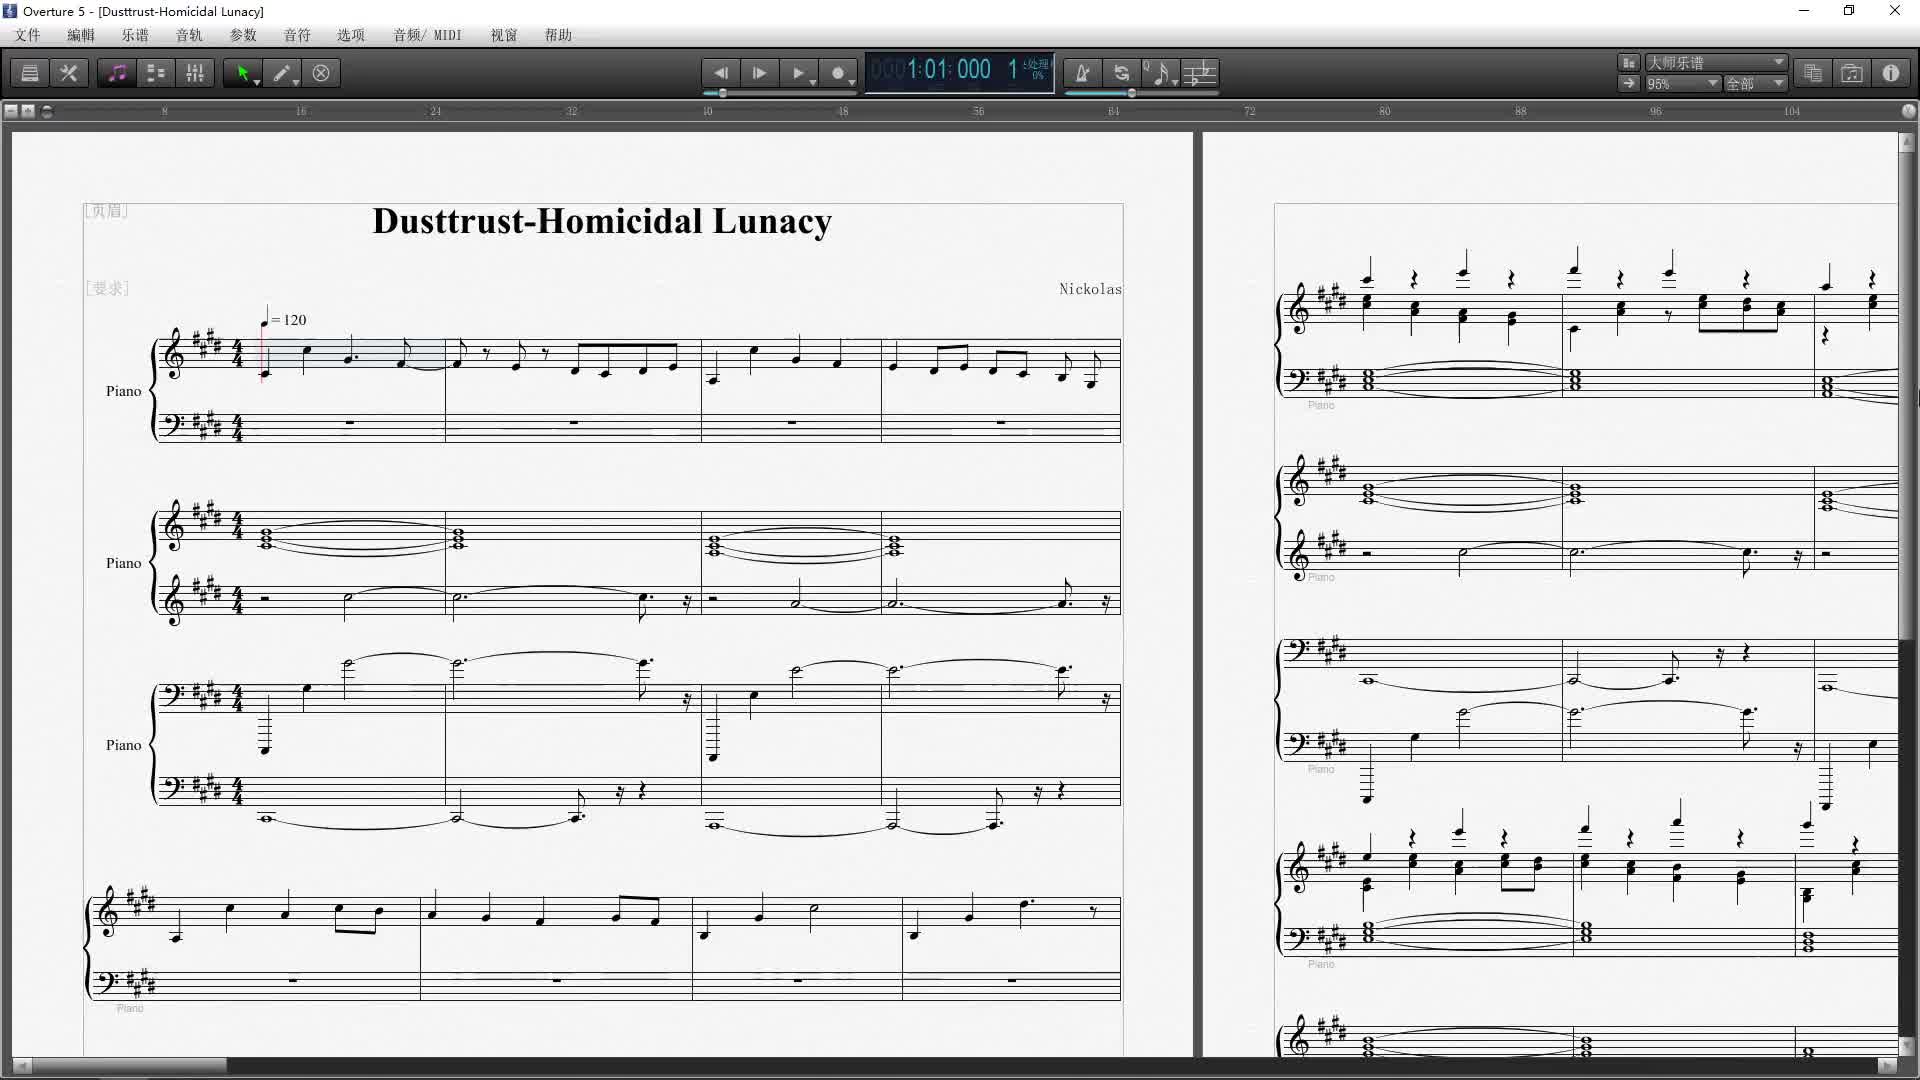Click measure 24 marker on the ruler
This screenshot has height=1080, width=1920.
point(435,111)
